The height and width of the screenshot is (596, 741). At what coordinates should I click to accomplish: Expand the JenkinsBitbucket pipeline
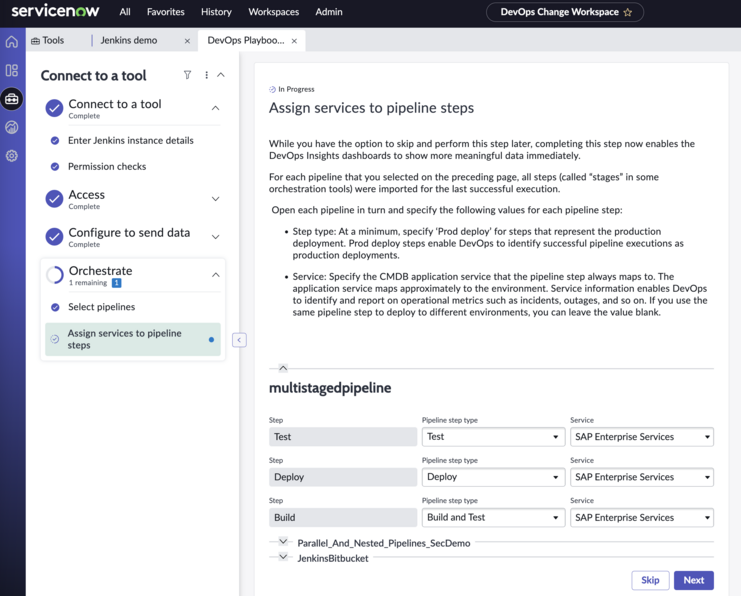point(283,556)
